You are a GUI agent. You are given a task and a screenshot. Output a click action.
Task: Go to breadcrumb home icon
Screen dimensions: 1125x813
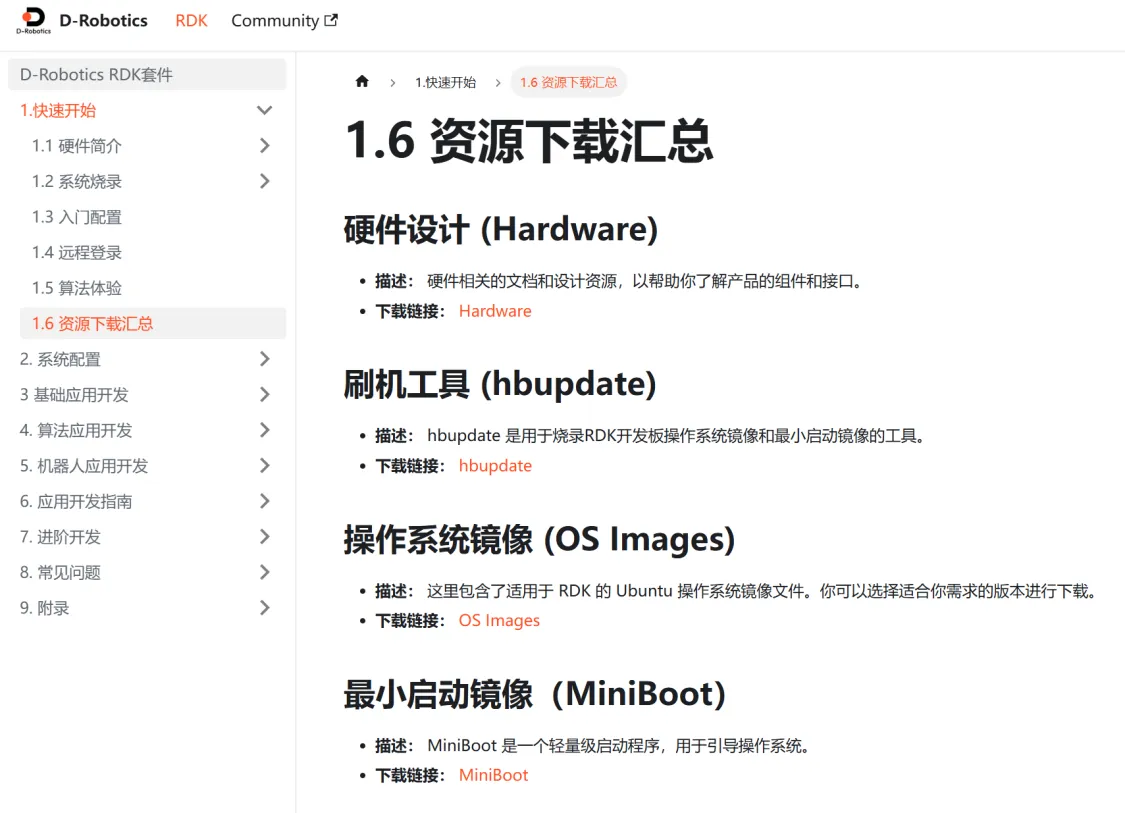[x=362, y=82]
